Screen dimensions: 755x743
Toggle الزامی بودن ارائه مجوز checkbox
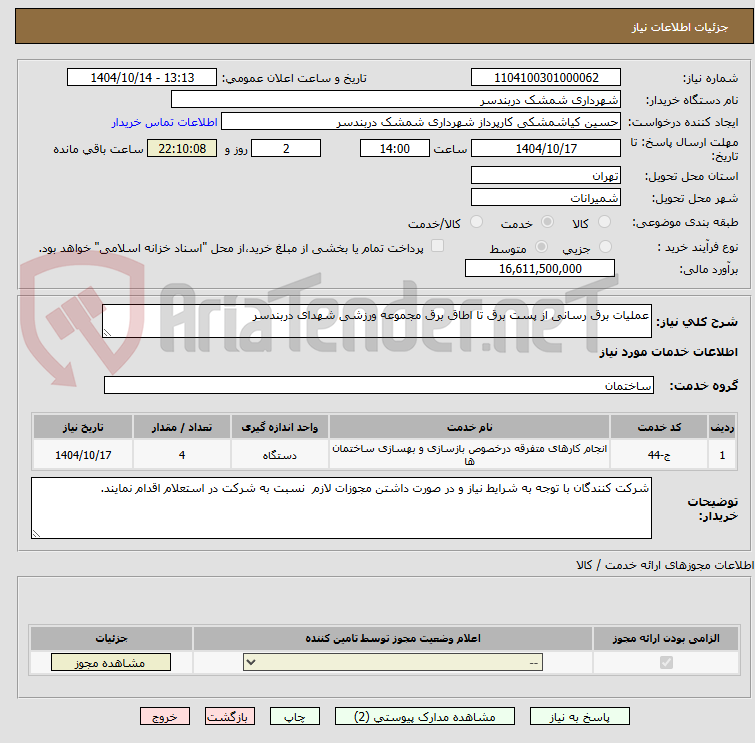tap(666, 663)
